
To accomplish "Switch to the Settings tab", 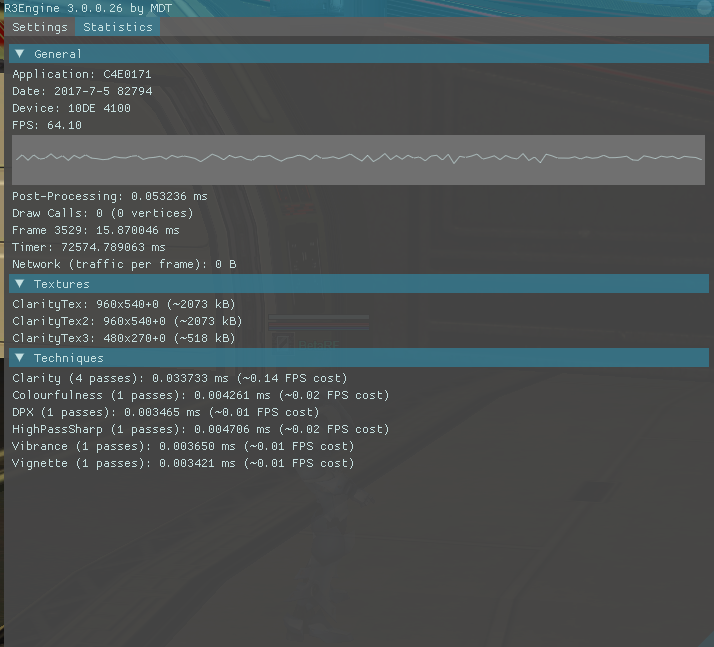I will (x=40, y=27).
